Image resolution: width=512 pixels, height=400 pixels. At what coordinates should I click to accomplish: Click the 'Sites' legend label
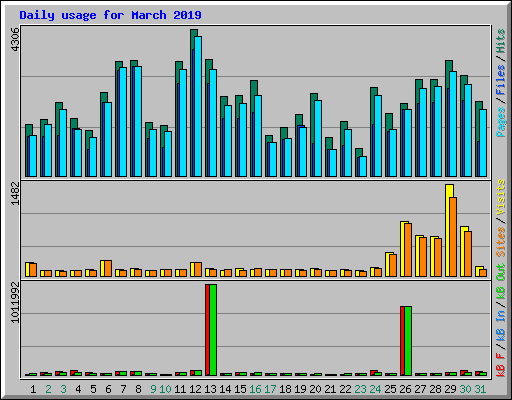tap(501, 242)
